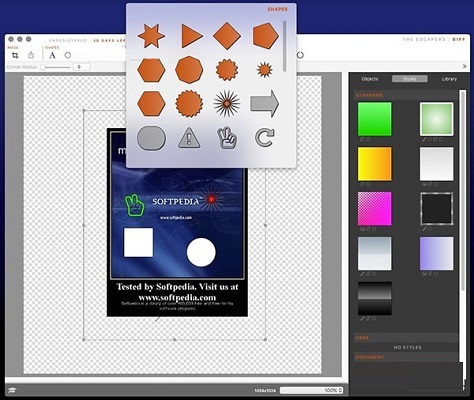Click the share/export icon beside the crop tool

(x=31, y=55)
